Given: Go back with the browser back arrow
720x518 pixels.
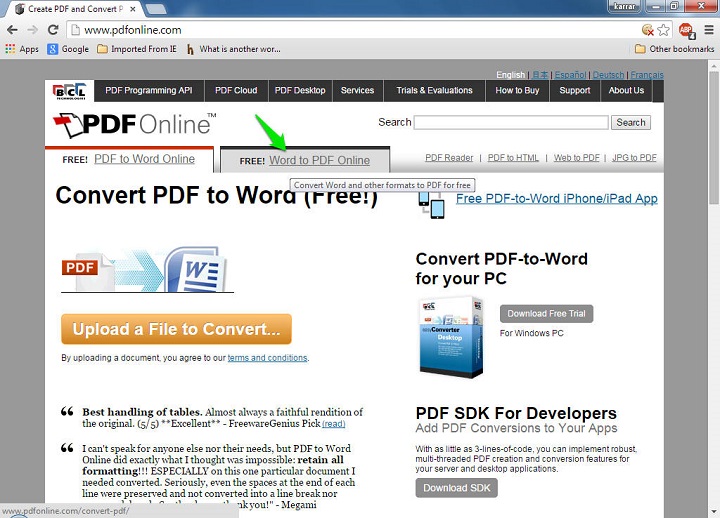Looking at the screenshot, I should pyautogui.click(x=12, y=30).
